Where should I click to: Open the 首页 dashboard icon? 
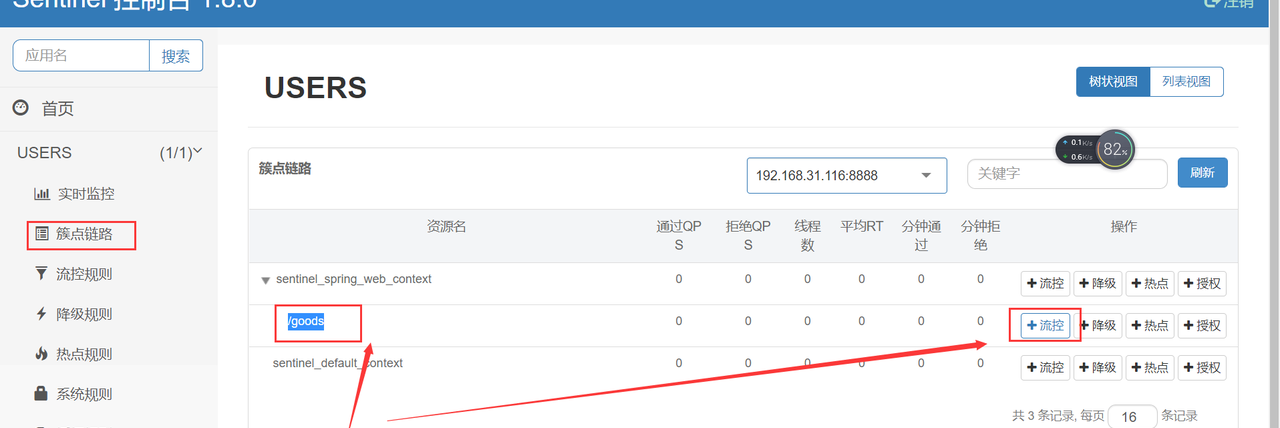click(x=20, y=108)
